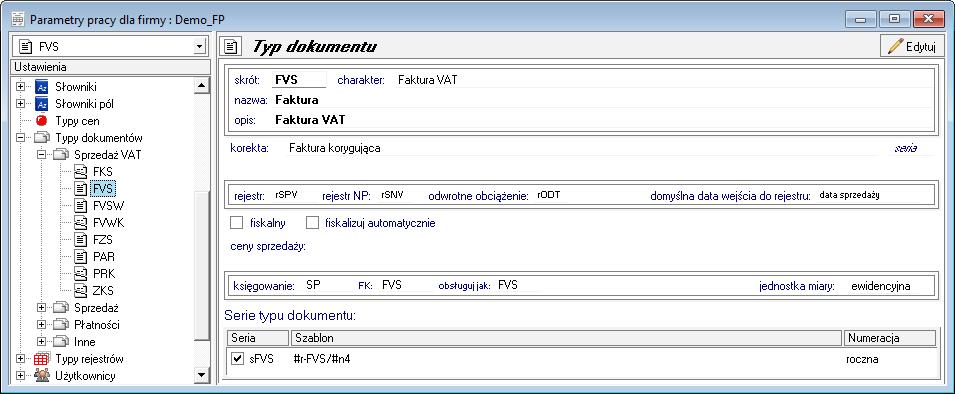Uncheck the sFVS series checkbox
The width and height of the screenshot is (955, 394).
[x=238, y=359]
